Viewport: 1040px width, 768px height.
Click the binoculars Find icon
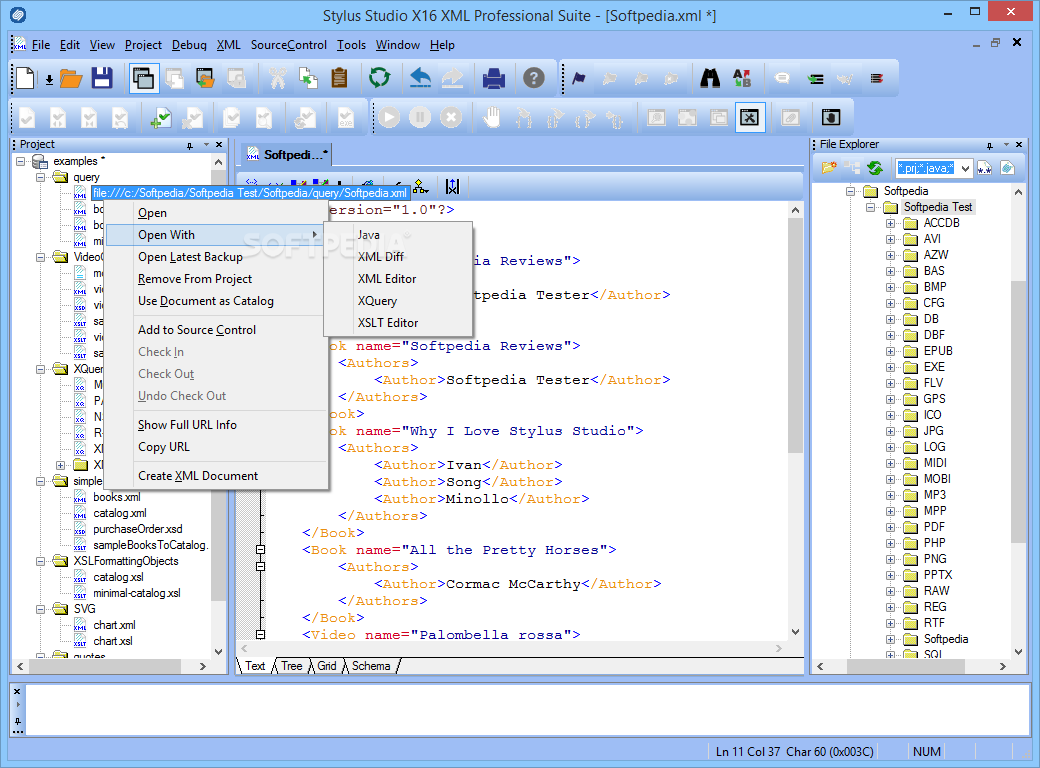[x=710, y=78]
